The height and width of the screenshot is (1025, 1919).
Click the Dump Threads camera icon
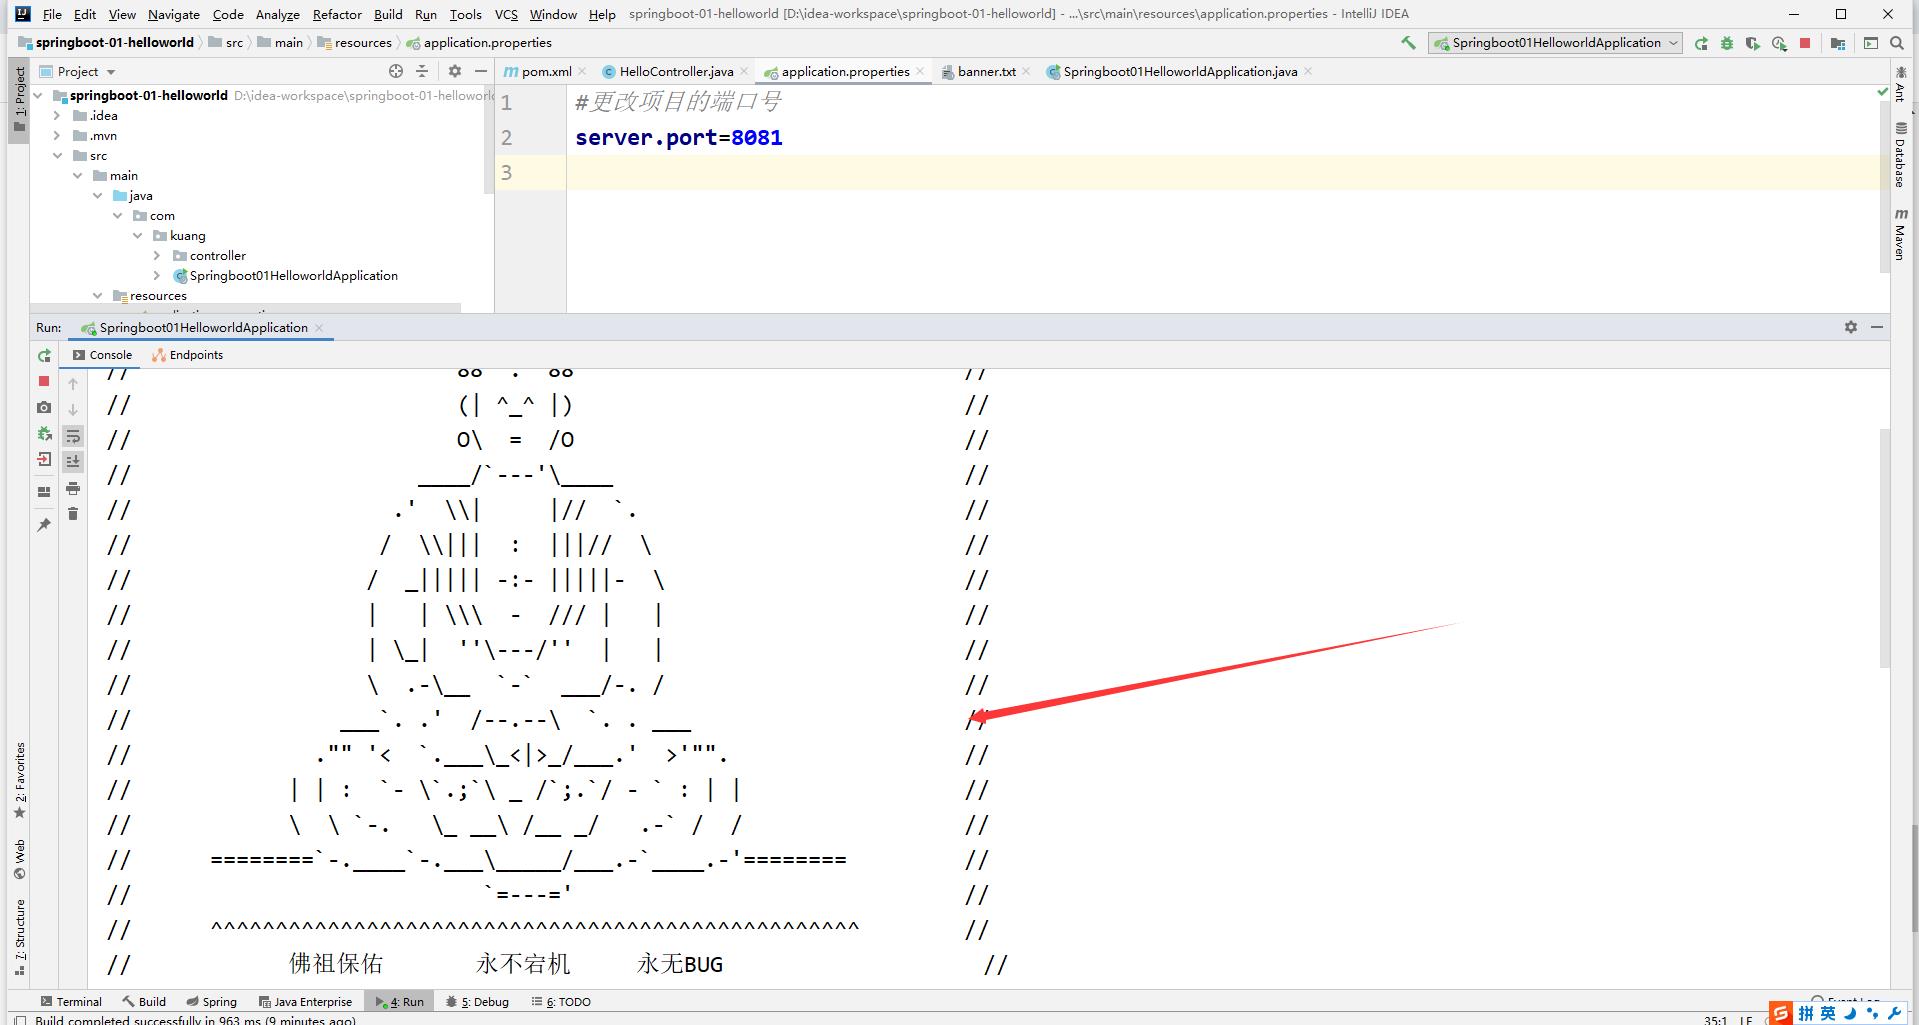coord(44,407)
